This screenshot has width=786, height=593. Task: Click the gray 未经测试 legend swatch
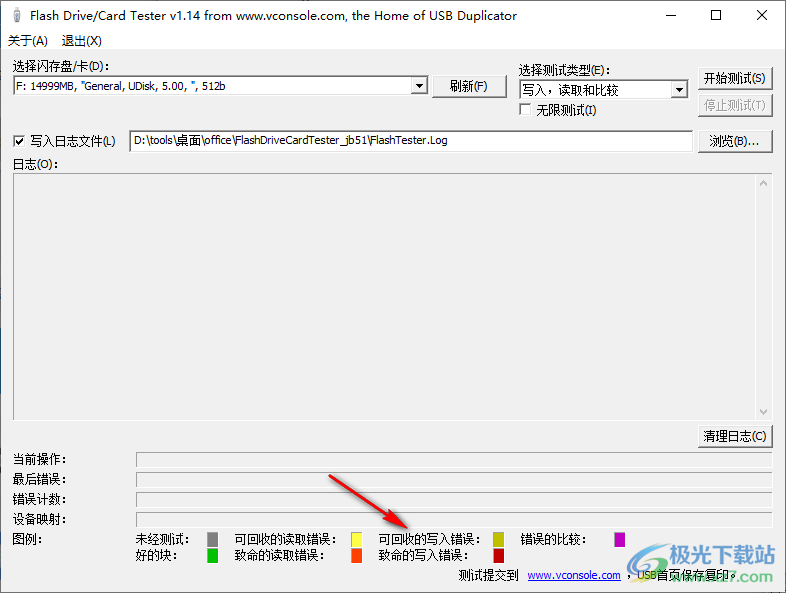pos(213,539)
